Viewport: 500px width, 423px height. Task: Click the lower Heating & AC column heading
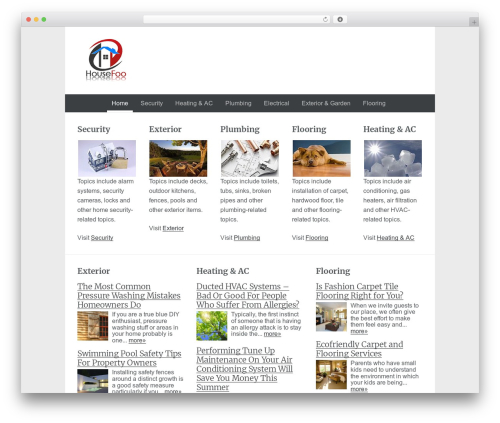pyautogui.click(x=223, y=271)
